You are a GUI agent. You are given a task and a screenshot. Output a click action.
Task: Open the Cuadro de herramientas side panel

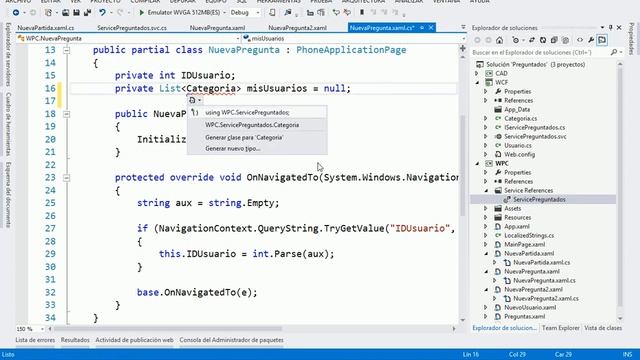click(x=8, y=124)
